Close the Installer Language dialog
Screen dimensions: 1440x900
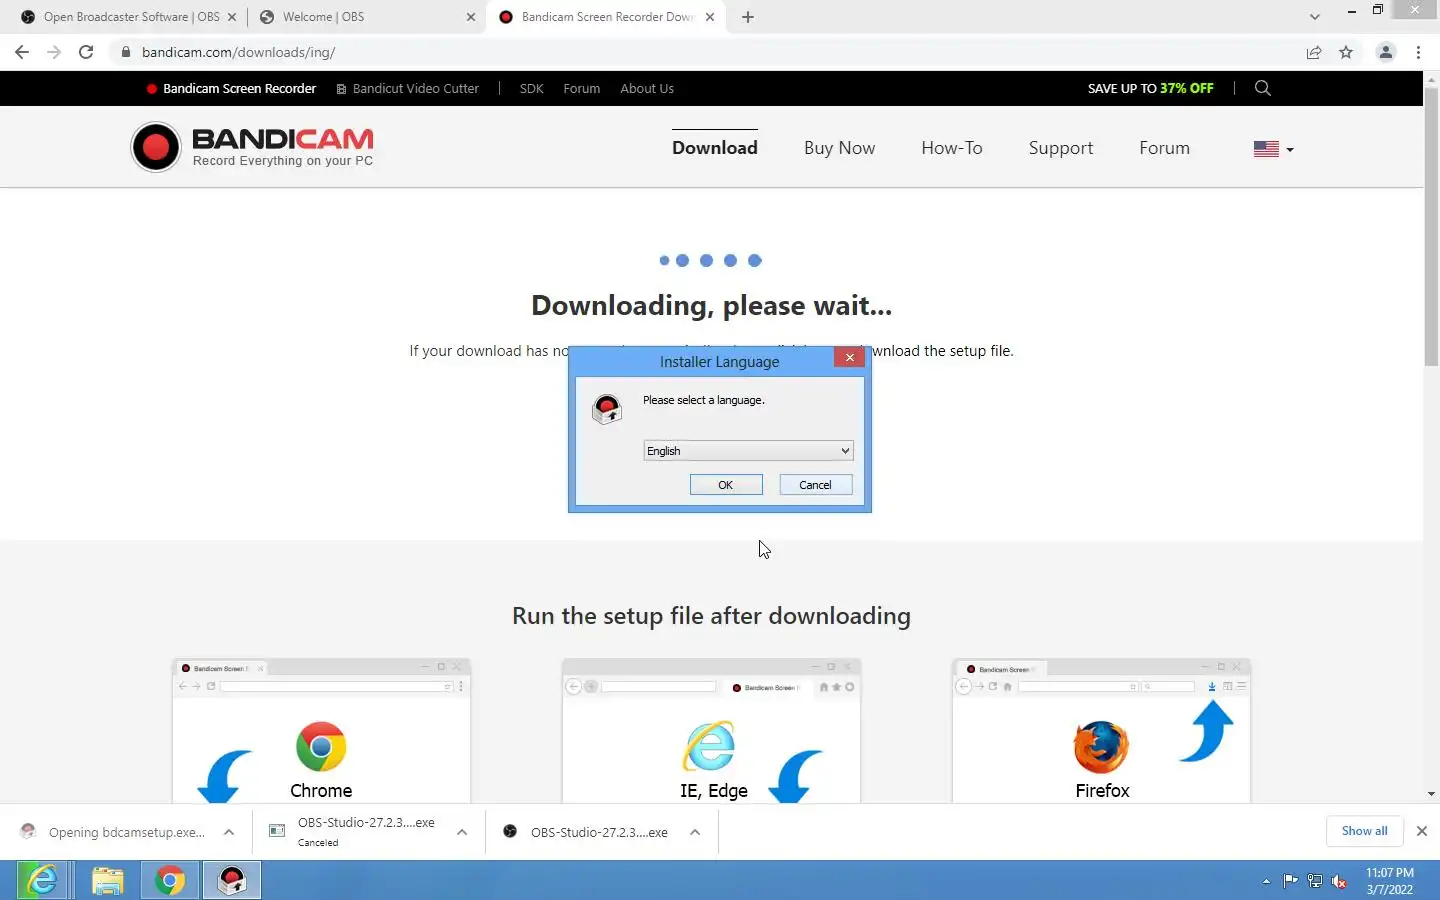[x=849, y=358]
